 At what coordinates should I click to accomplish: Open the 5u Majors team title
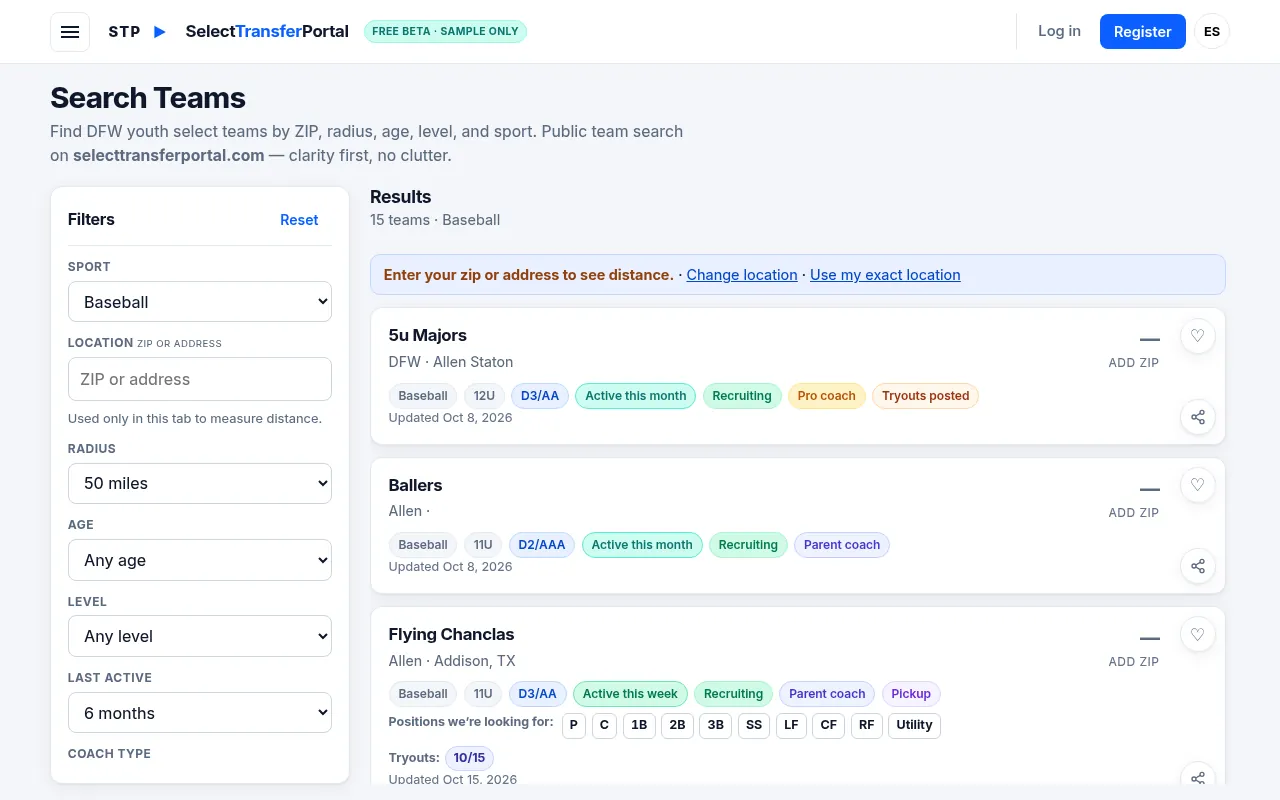click(x=428, y=335)
